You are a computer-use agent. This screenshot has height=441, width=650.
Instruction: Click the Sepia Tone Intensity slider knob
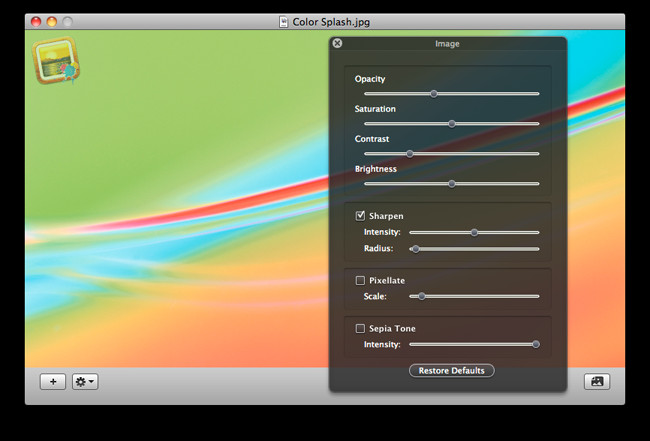tap(536, 344)
